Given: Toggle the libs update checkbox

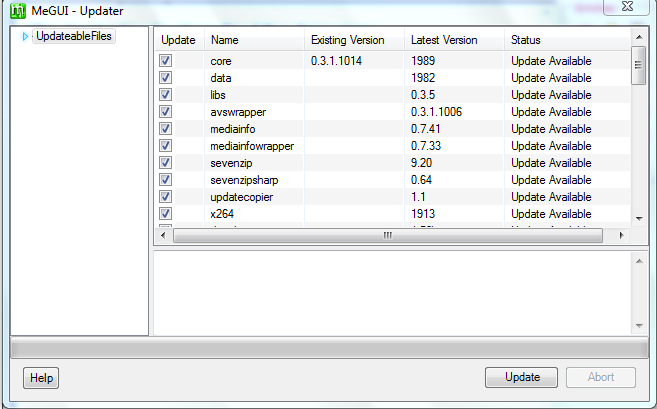Looking at the screenshot, I should [x=166, y=95].
